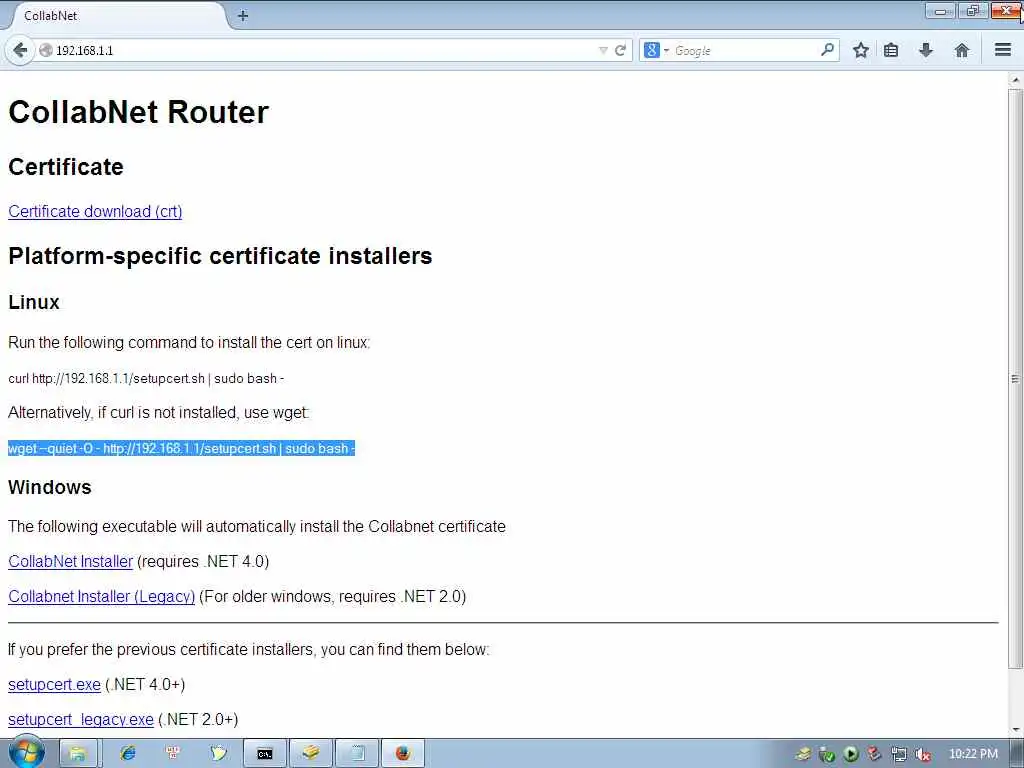Go to the home page icon
Viewport: 1024px width, 768px height.
[x=961, y=50]
